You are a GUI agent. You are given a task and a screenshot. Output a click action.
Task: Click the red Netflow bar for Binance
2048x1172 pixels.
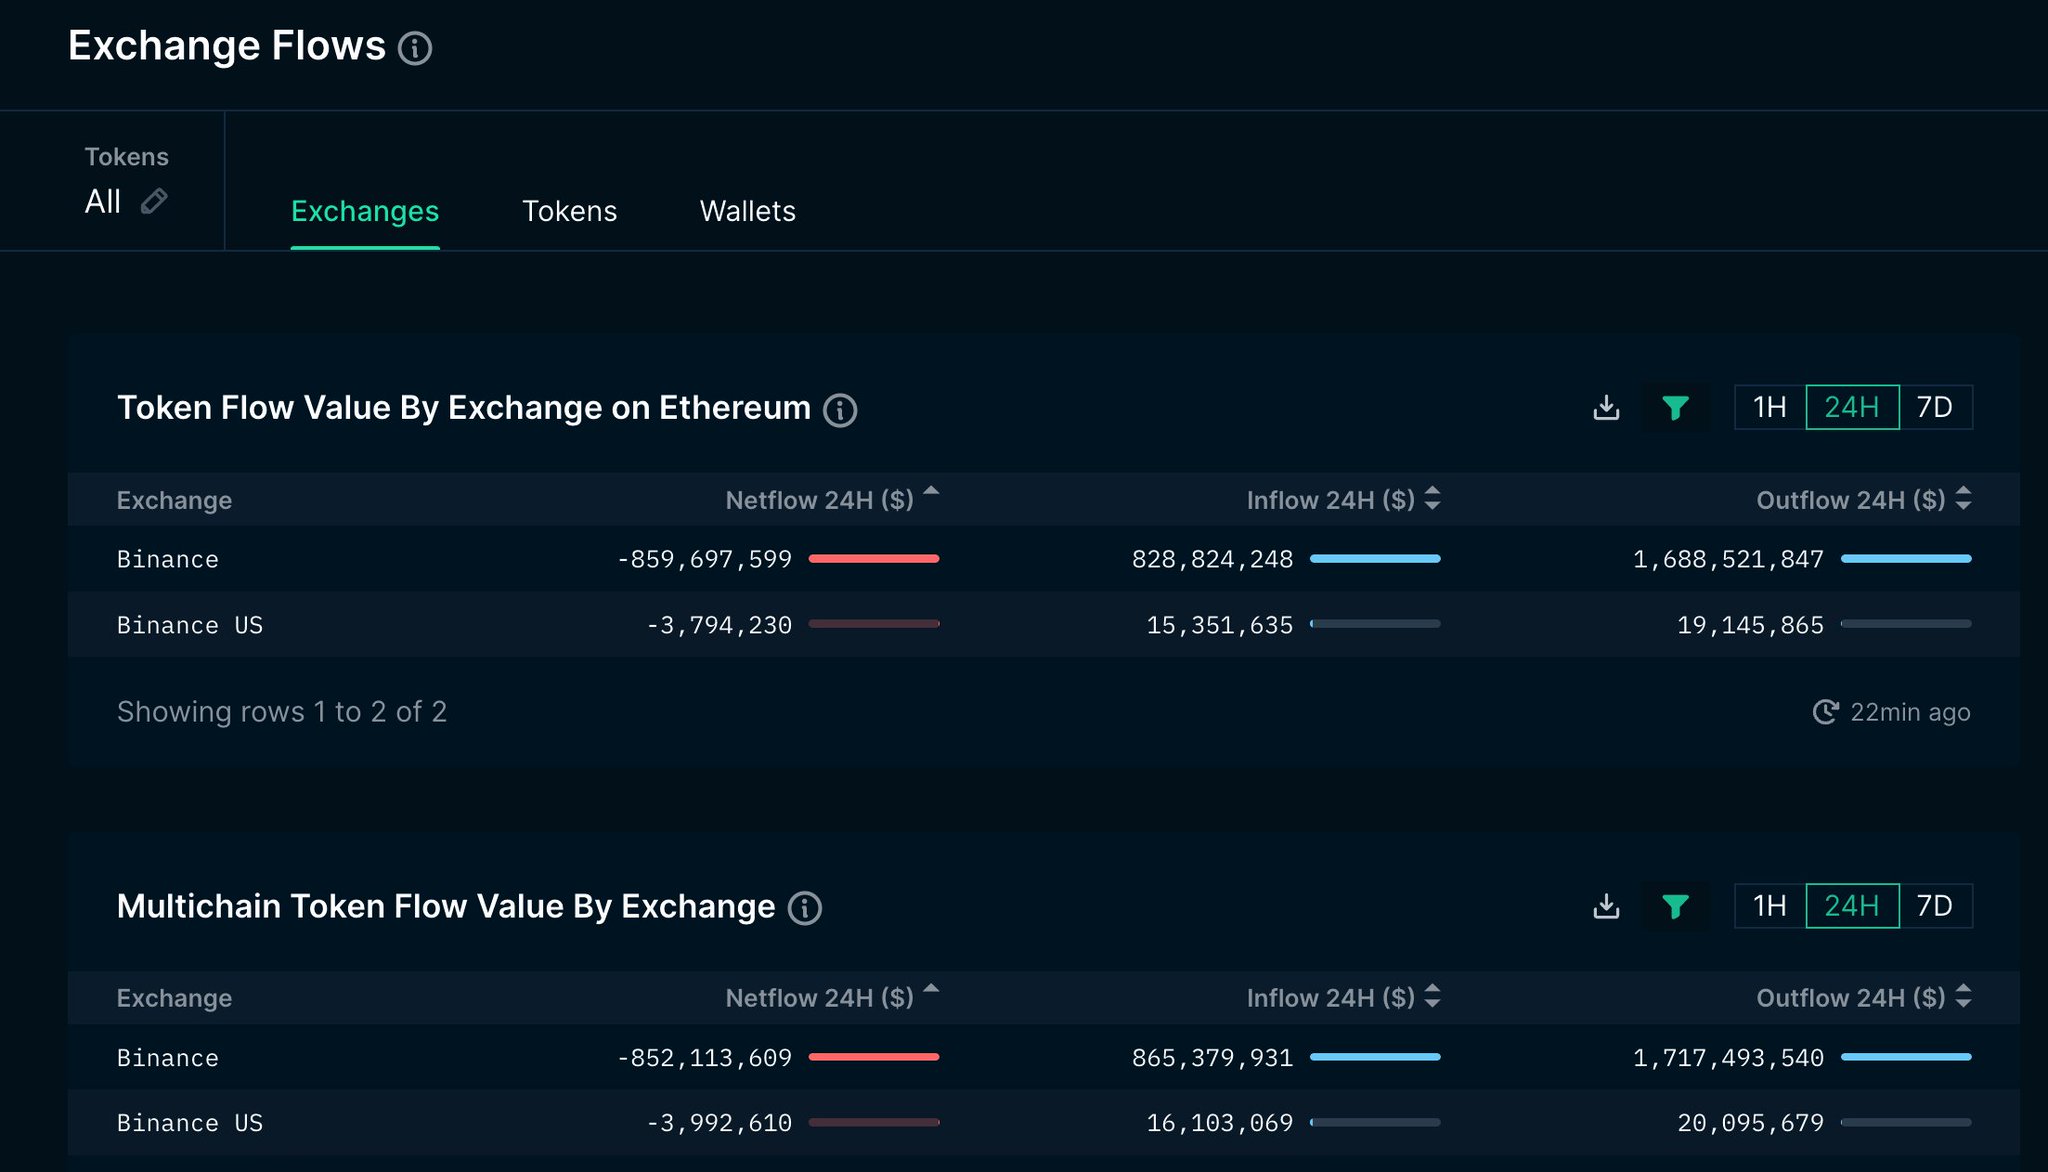click(x=873, y=559)
